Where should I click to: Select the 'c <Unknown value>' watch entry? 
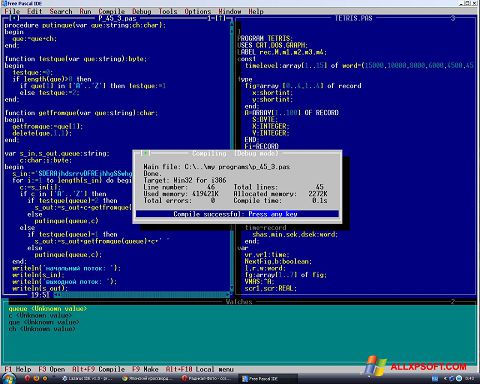[x=40, y=315]
